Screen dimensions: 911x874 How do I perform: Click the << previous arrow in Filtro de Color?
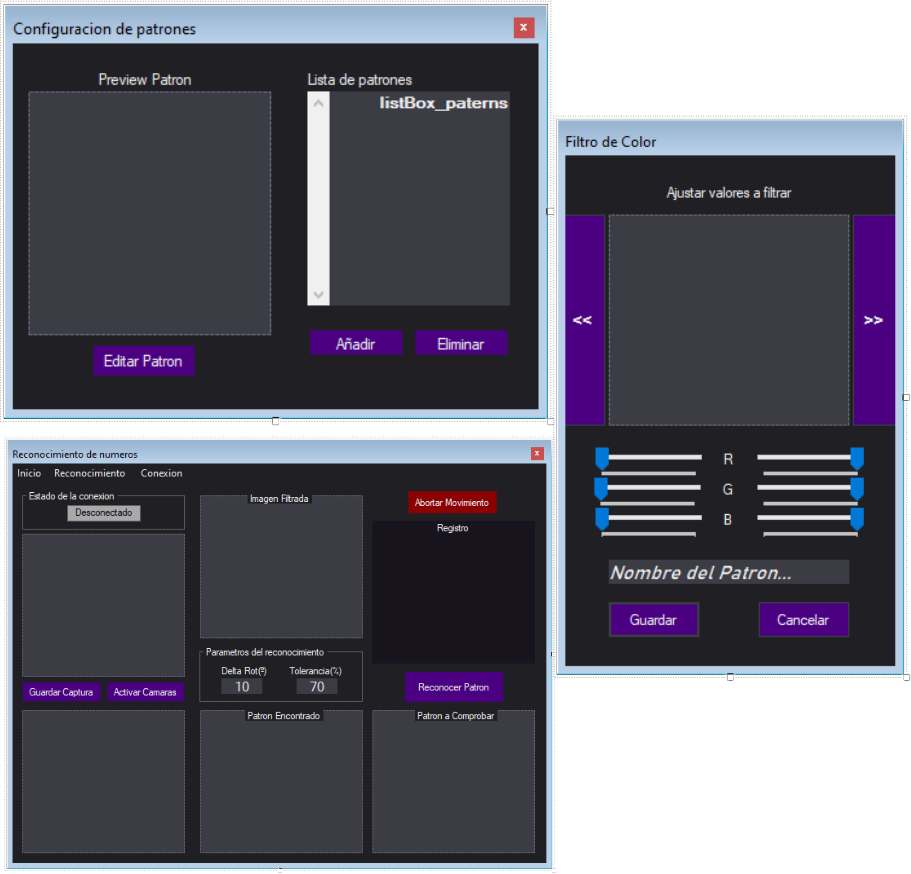pyautogui.click(x=583, y=319)
